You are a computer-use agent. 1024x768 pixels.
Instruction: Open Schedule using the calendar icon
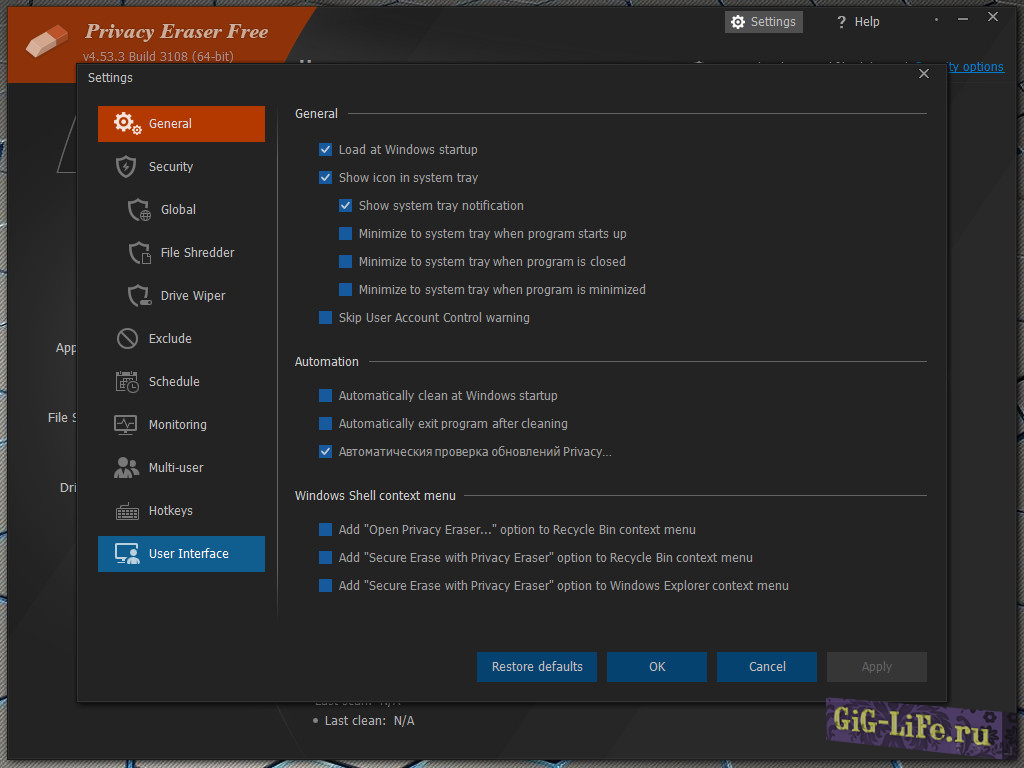(x=127, y=382)
